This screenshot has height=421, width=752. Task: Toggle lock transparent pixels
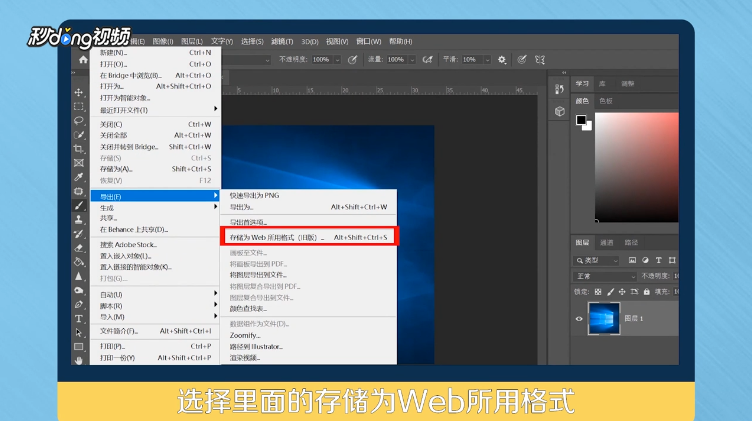click(x=598, y=292)
